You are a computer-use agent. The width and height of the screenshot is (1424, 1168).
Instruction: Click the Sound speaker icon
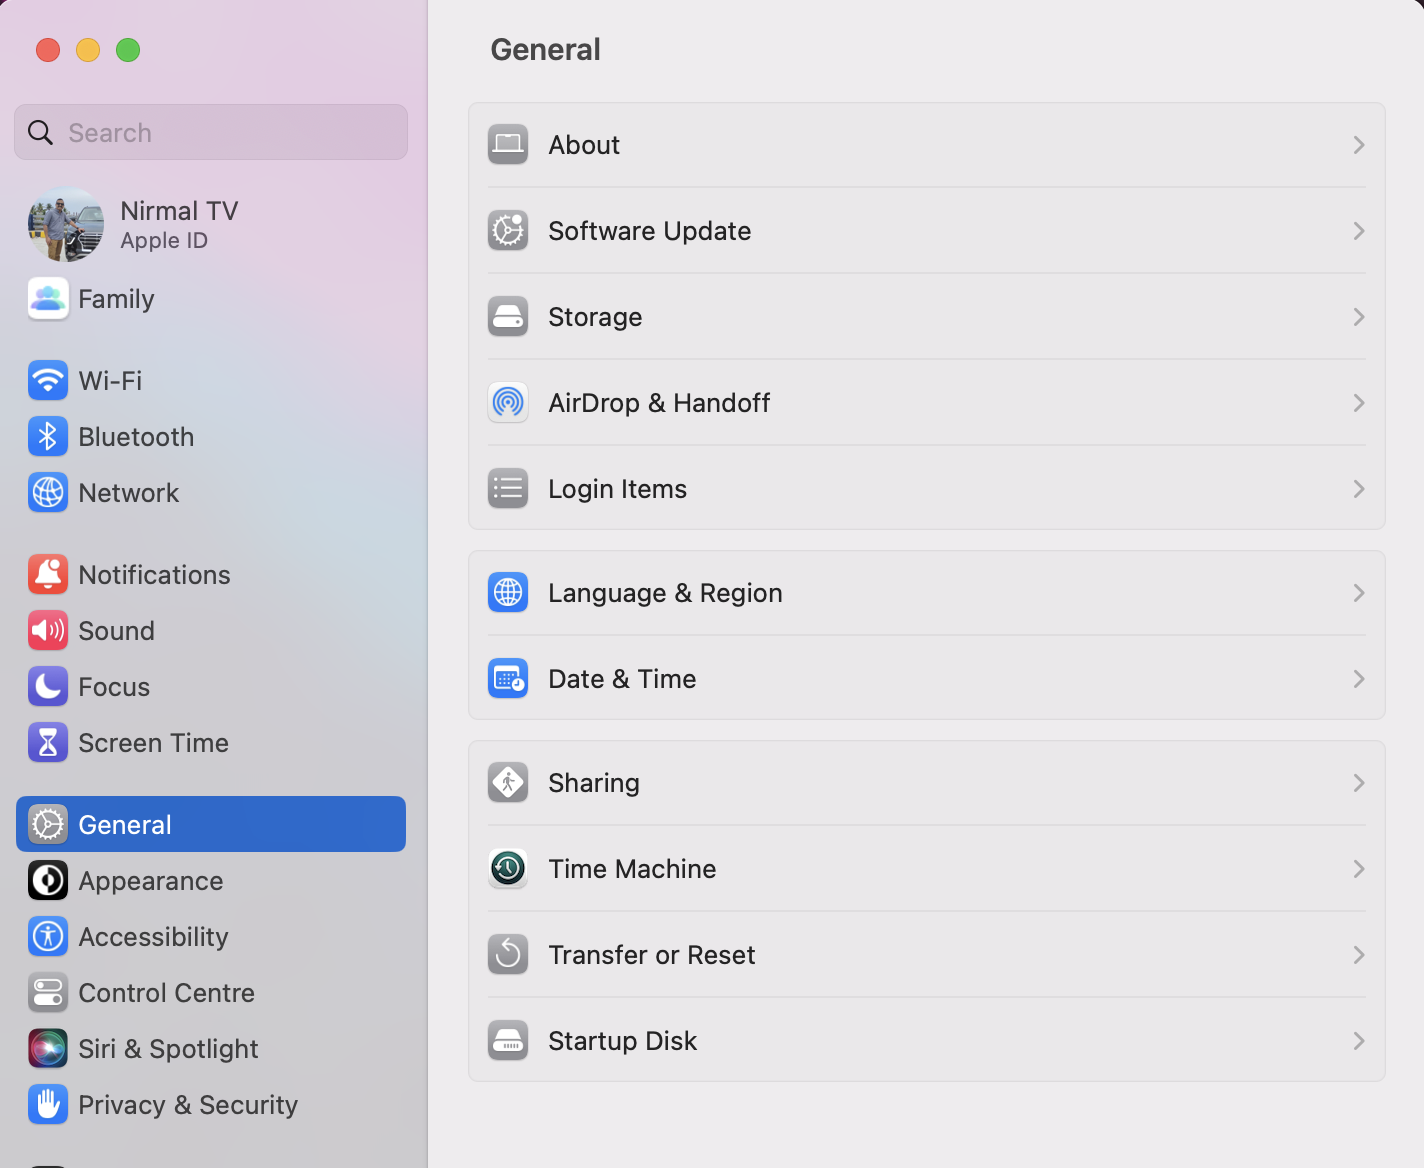coord(48,631)
